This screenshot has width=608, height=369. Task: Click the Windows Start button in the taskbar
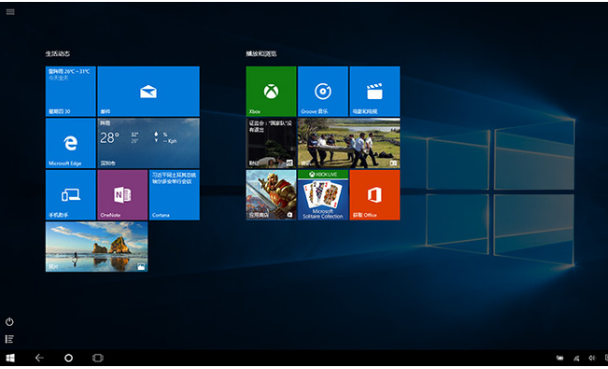pyautogui.click(x=10, y=358)
